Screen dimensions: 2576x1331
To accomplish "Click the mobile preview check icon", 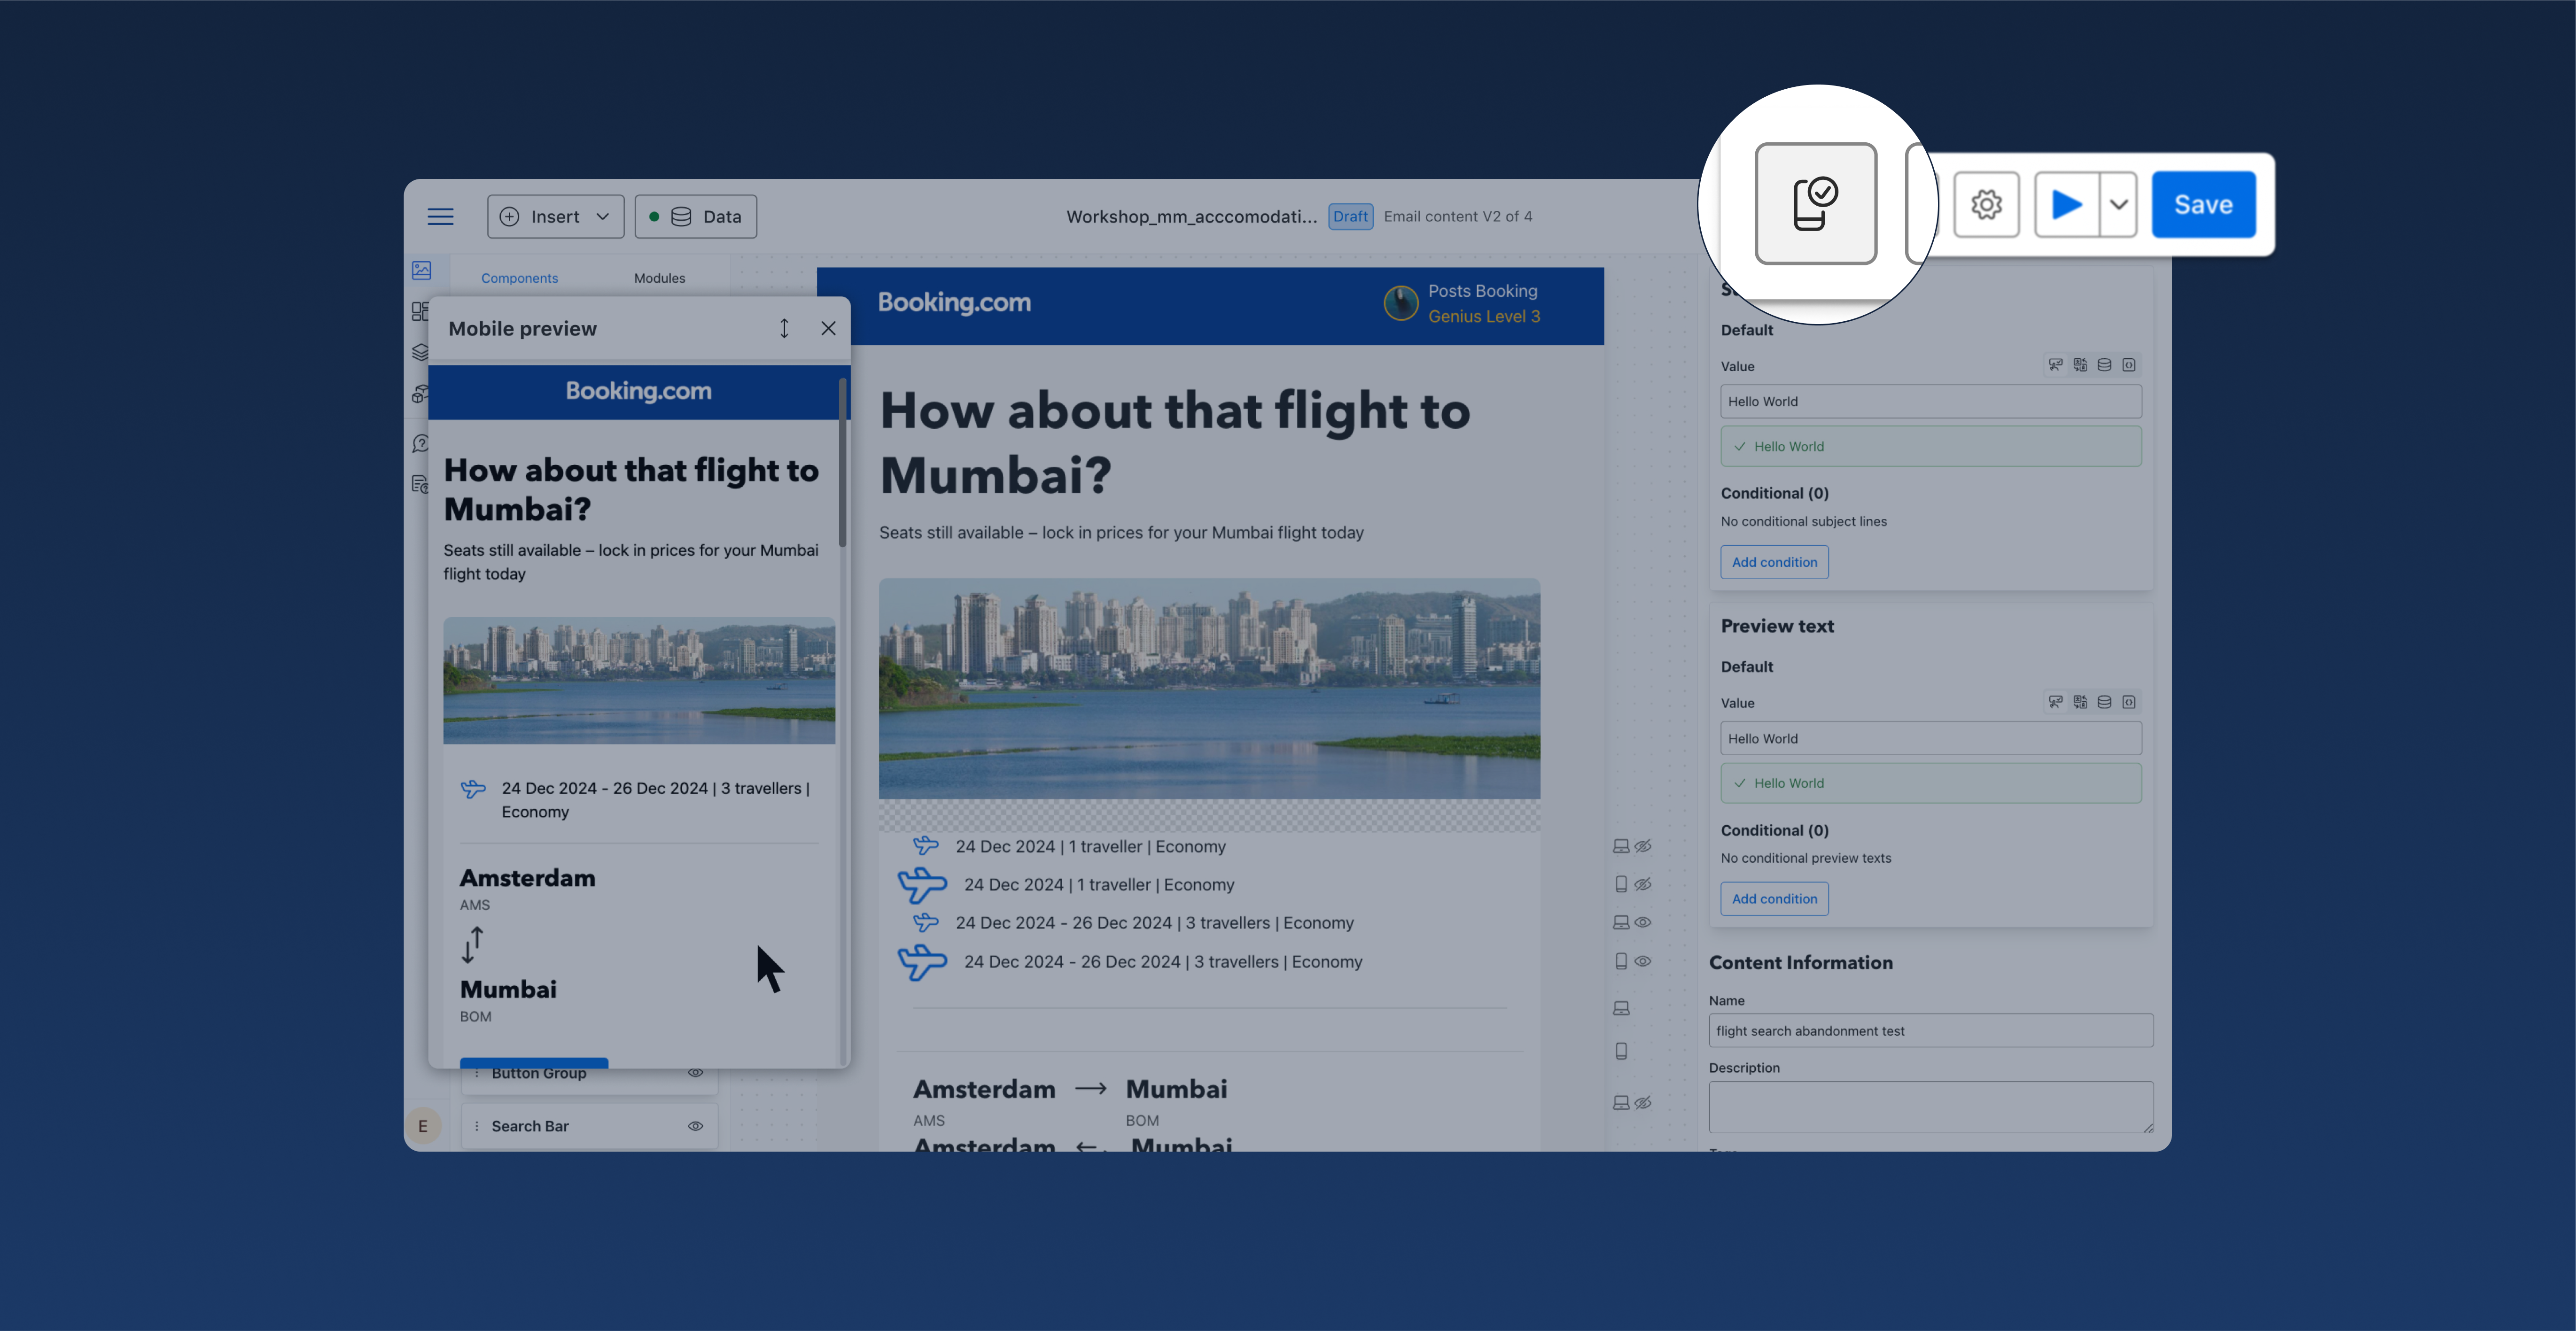I will pos(1815,204).
